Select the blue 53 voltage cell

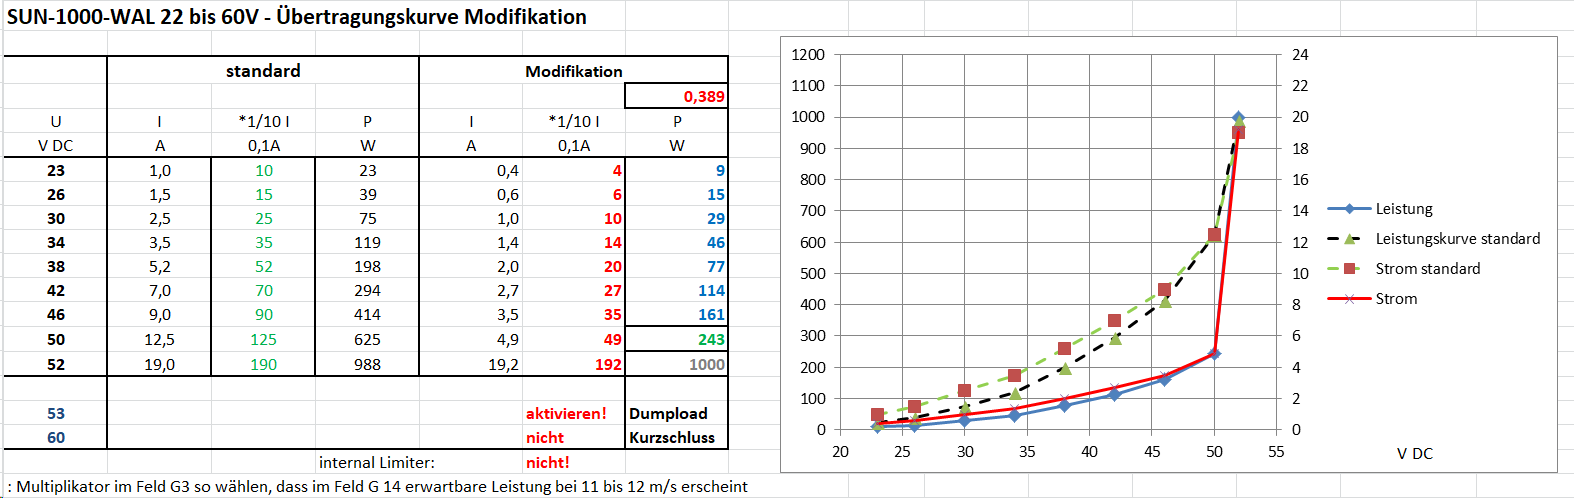[x=56, y=414]
